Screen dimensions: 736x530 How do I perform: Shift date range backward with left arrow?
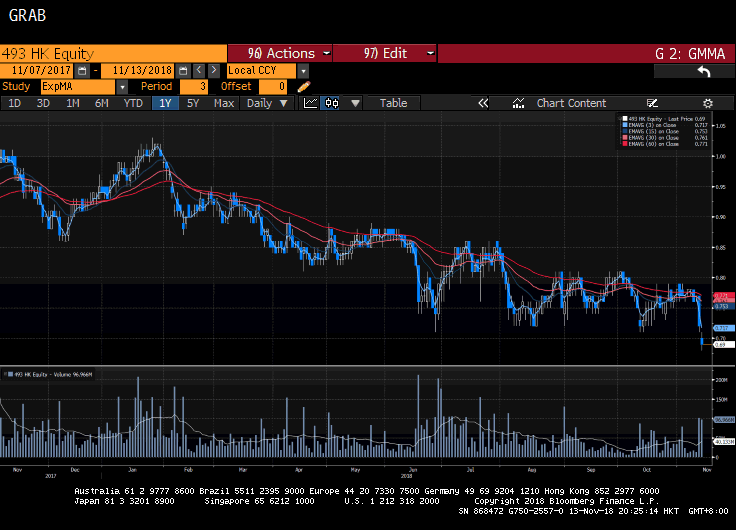(199, 70)
